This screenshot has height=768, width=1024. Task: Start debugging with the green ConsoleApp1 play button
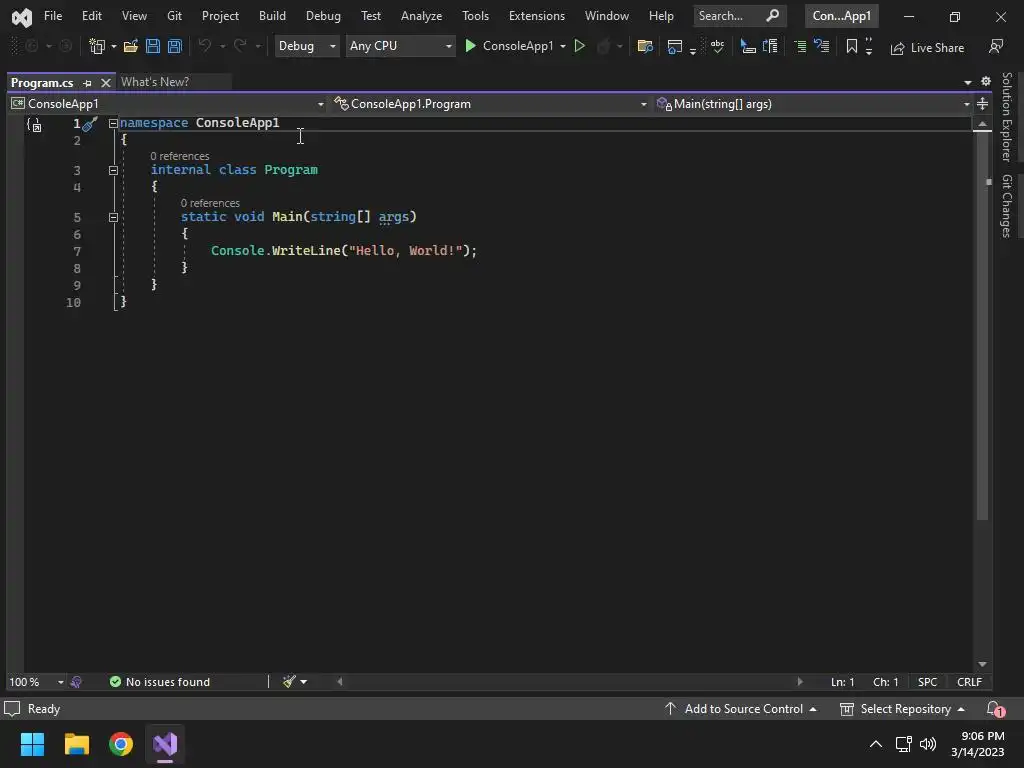pyautogui.click(x=509, y=46)
